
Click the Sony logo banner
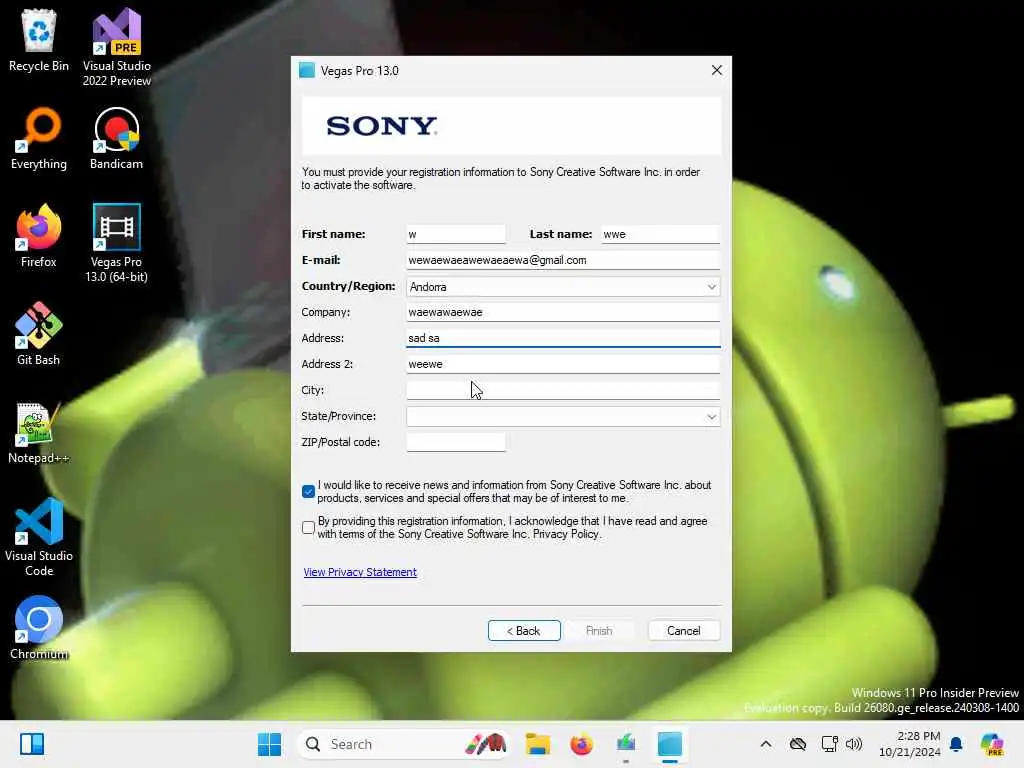click(511, 125)
